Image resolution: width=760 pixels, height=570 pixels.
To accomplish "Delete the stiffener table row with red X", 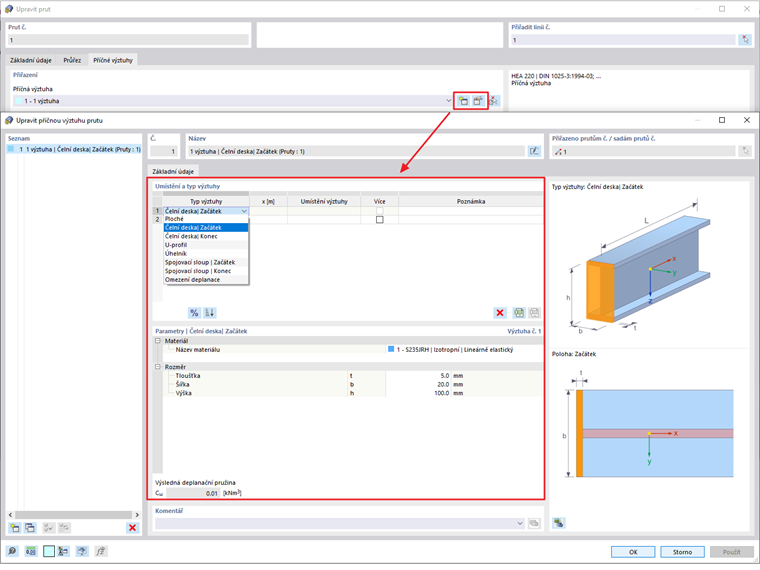I will coord(500,313).
